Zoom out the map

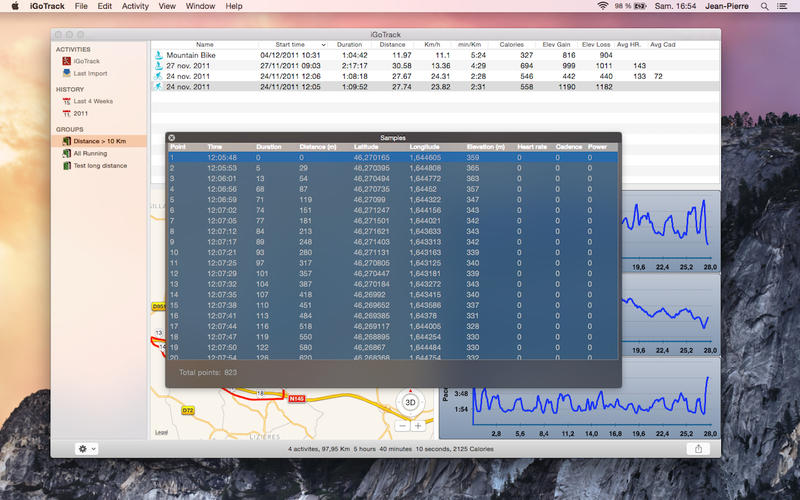tap(403, 426)
